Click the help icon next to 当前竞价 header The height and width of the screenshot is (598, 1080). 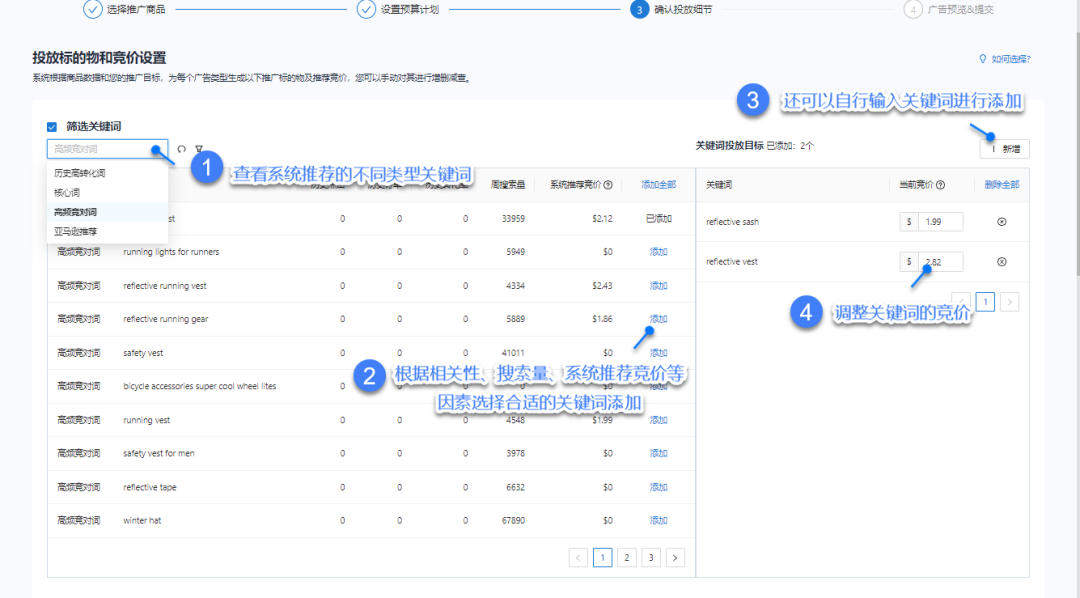click(x=939, y=184)
